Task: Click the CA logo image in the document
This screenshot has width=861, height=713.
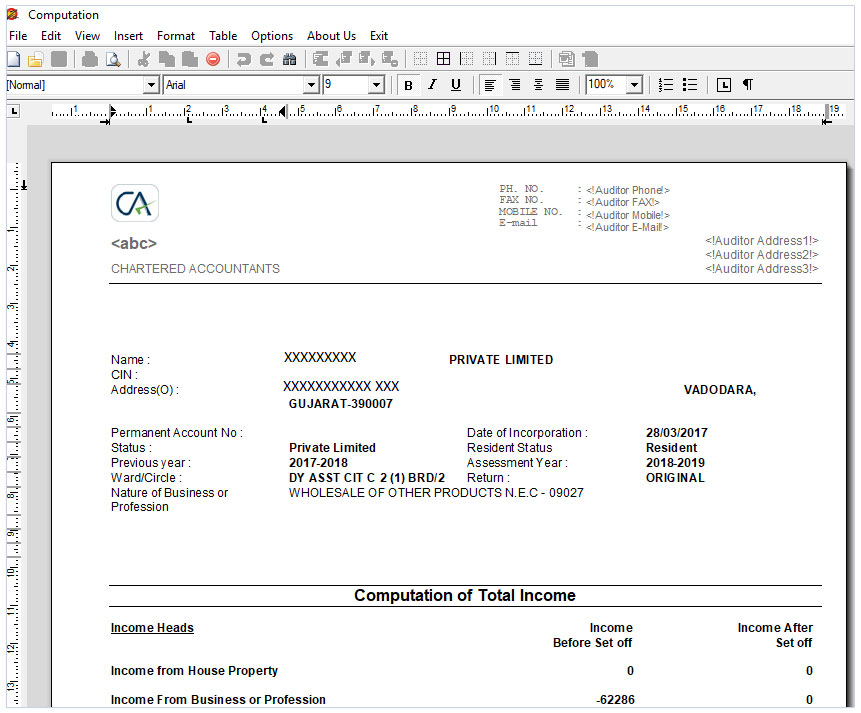Action: point(135,203)
